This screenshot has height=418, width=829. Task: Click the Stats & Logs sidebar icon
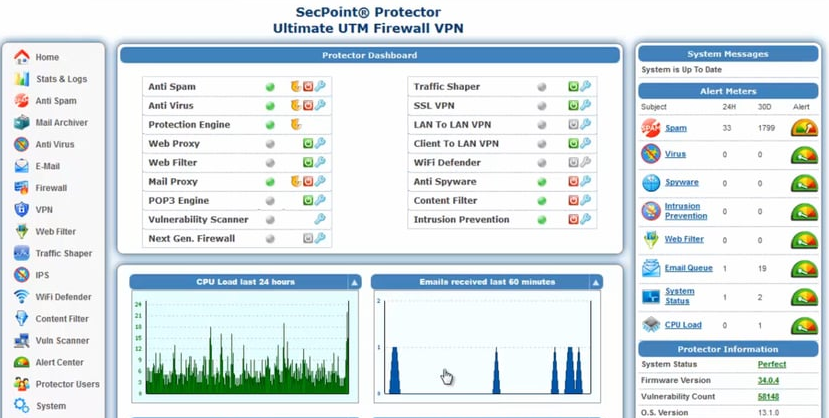[21, 79]
